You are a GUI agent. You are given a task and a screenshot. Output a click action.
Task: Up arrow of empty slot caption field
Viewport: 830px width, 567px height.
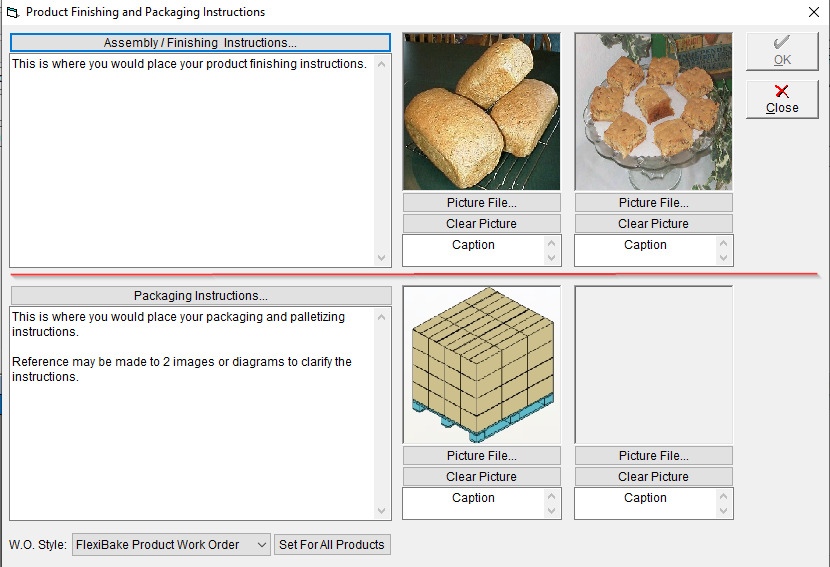(x=724, y=496)
